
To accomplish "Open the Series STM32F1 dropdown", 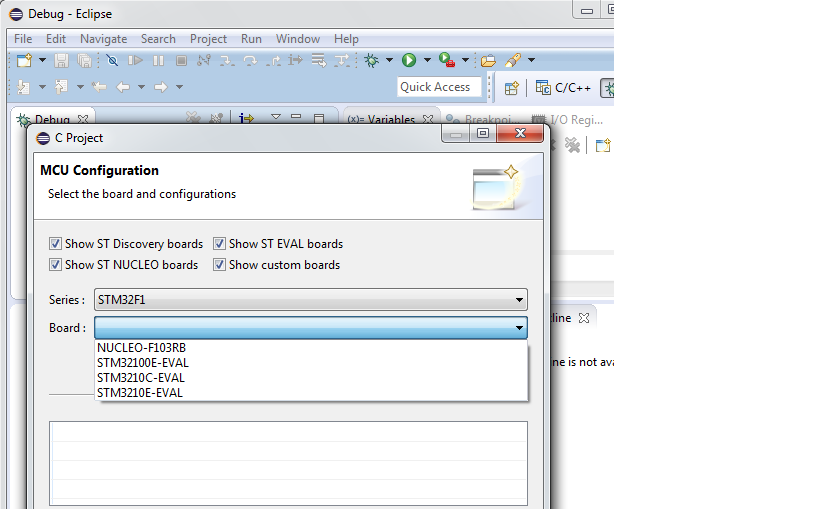I will [311, 299].
